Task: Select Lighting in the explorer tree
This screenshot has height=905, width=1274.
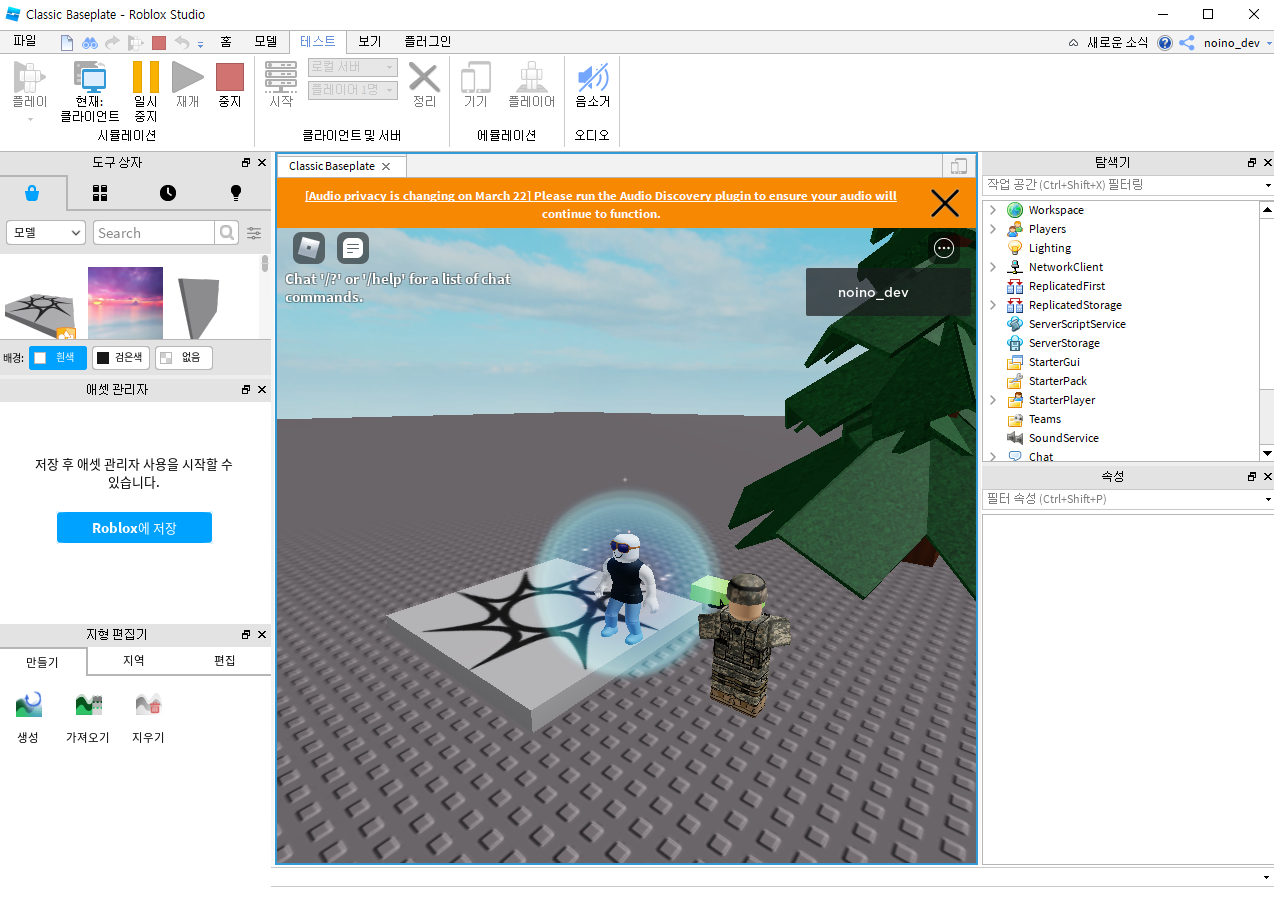Action: (1050, 248)
